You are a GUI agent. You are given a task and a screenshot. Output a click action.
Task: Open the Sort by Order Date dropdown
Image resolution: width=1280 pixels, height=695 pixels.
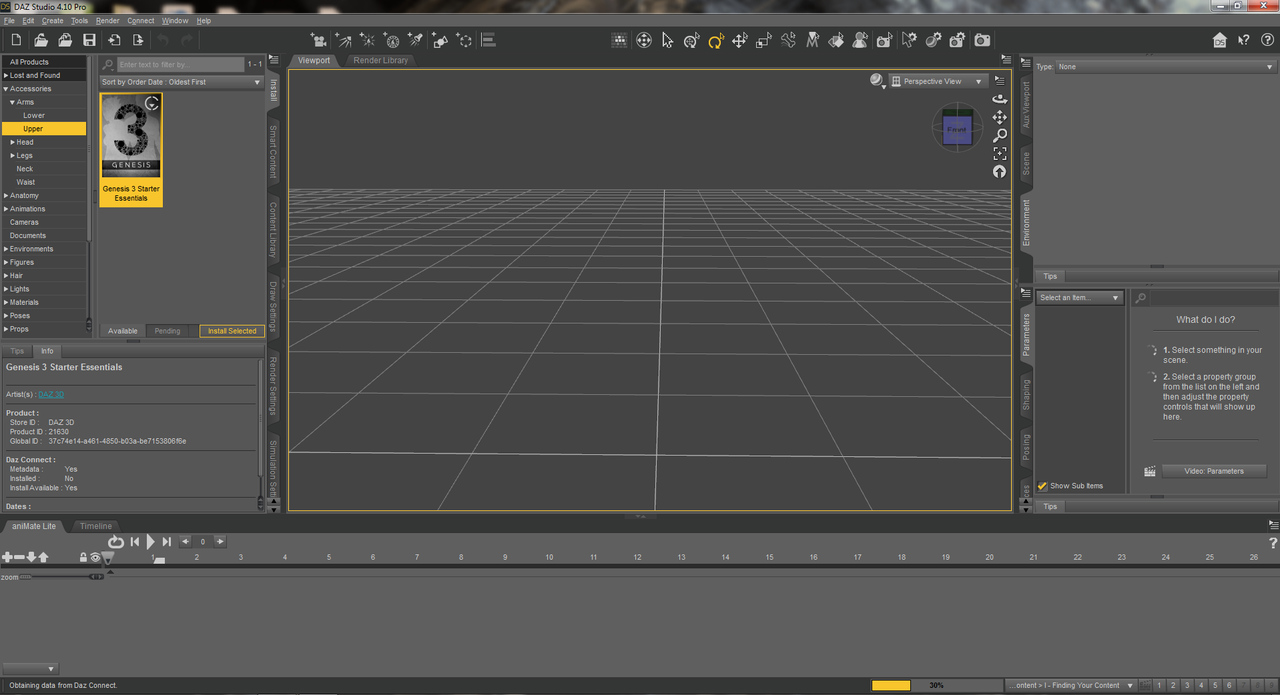click(x=181, y=82)
